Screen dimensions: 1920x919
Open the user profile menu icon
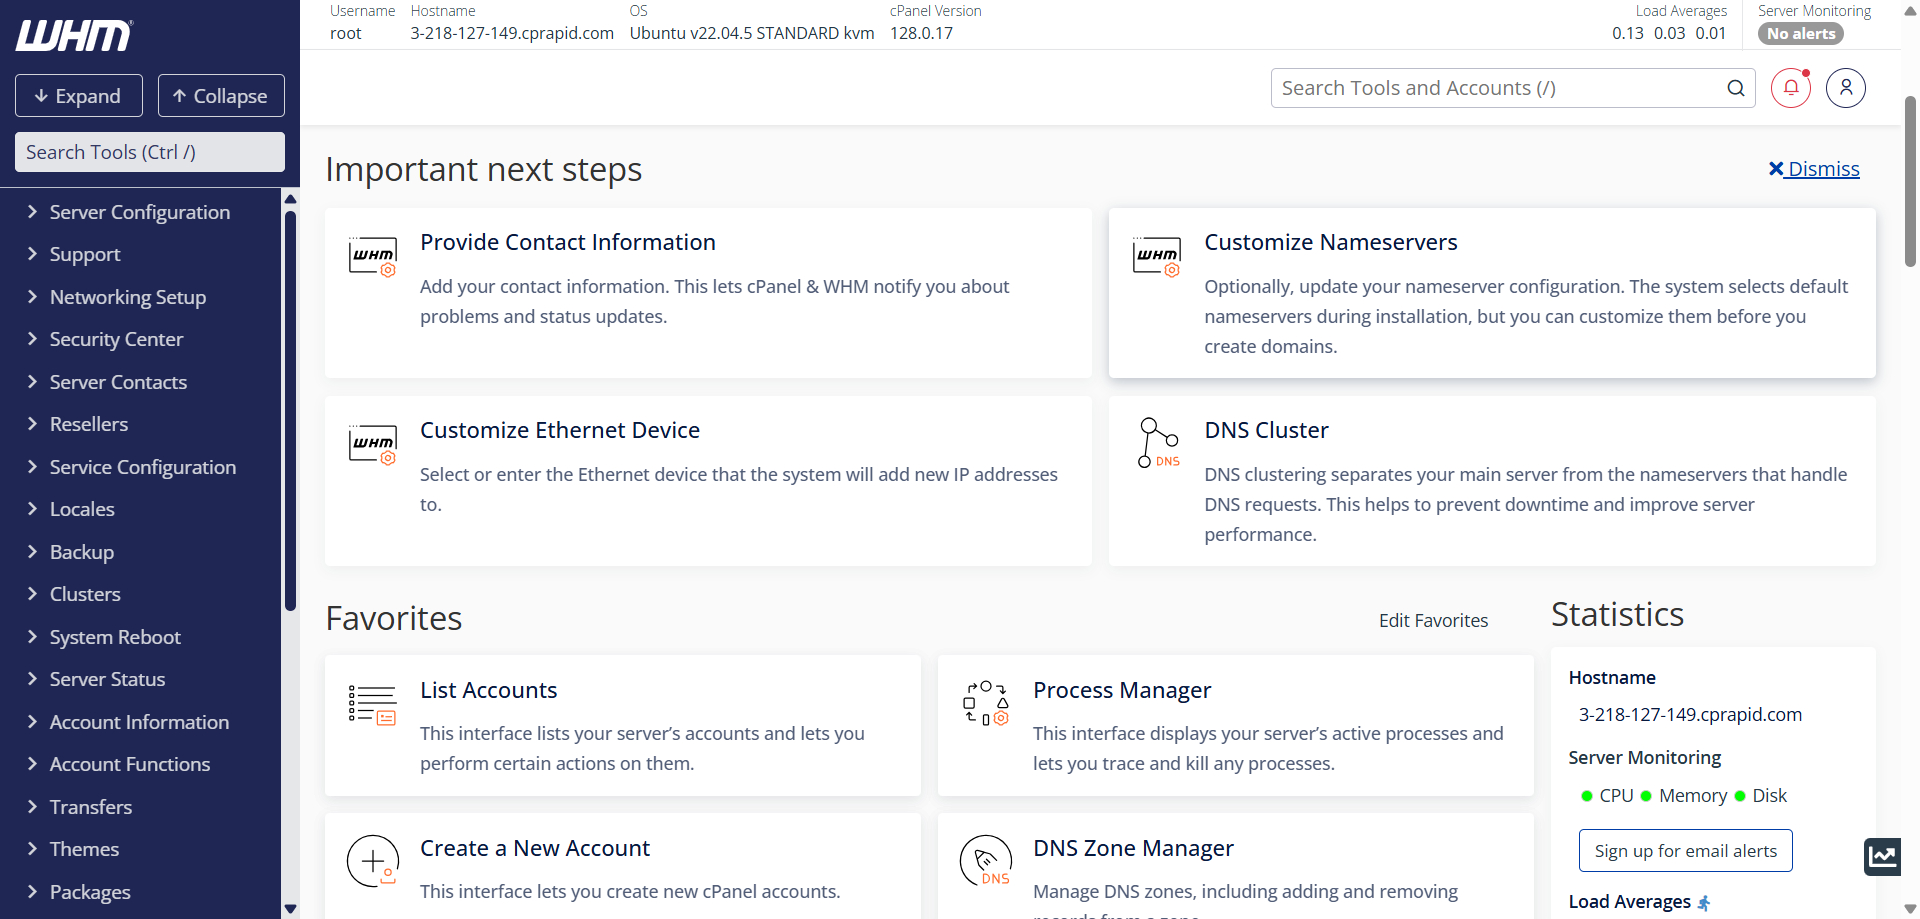[1846, 88]
